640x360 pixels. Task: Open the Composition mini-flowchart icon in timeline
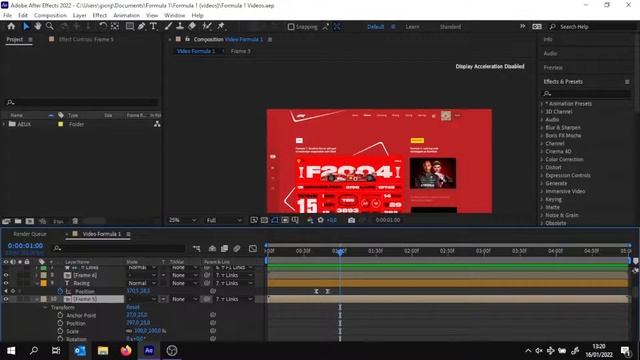click(x=196, y=248)
